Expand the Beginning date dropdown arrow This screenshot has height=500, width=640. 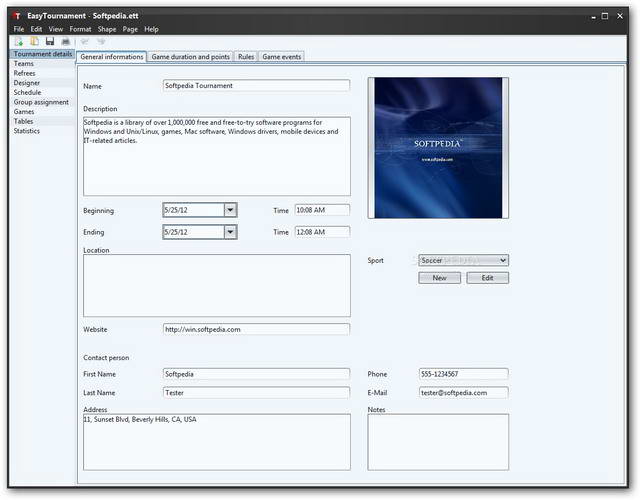230,210
